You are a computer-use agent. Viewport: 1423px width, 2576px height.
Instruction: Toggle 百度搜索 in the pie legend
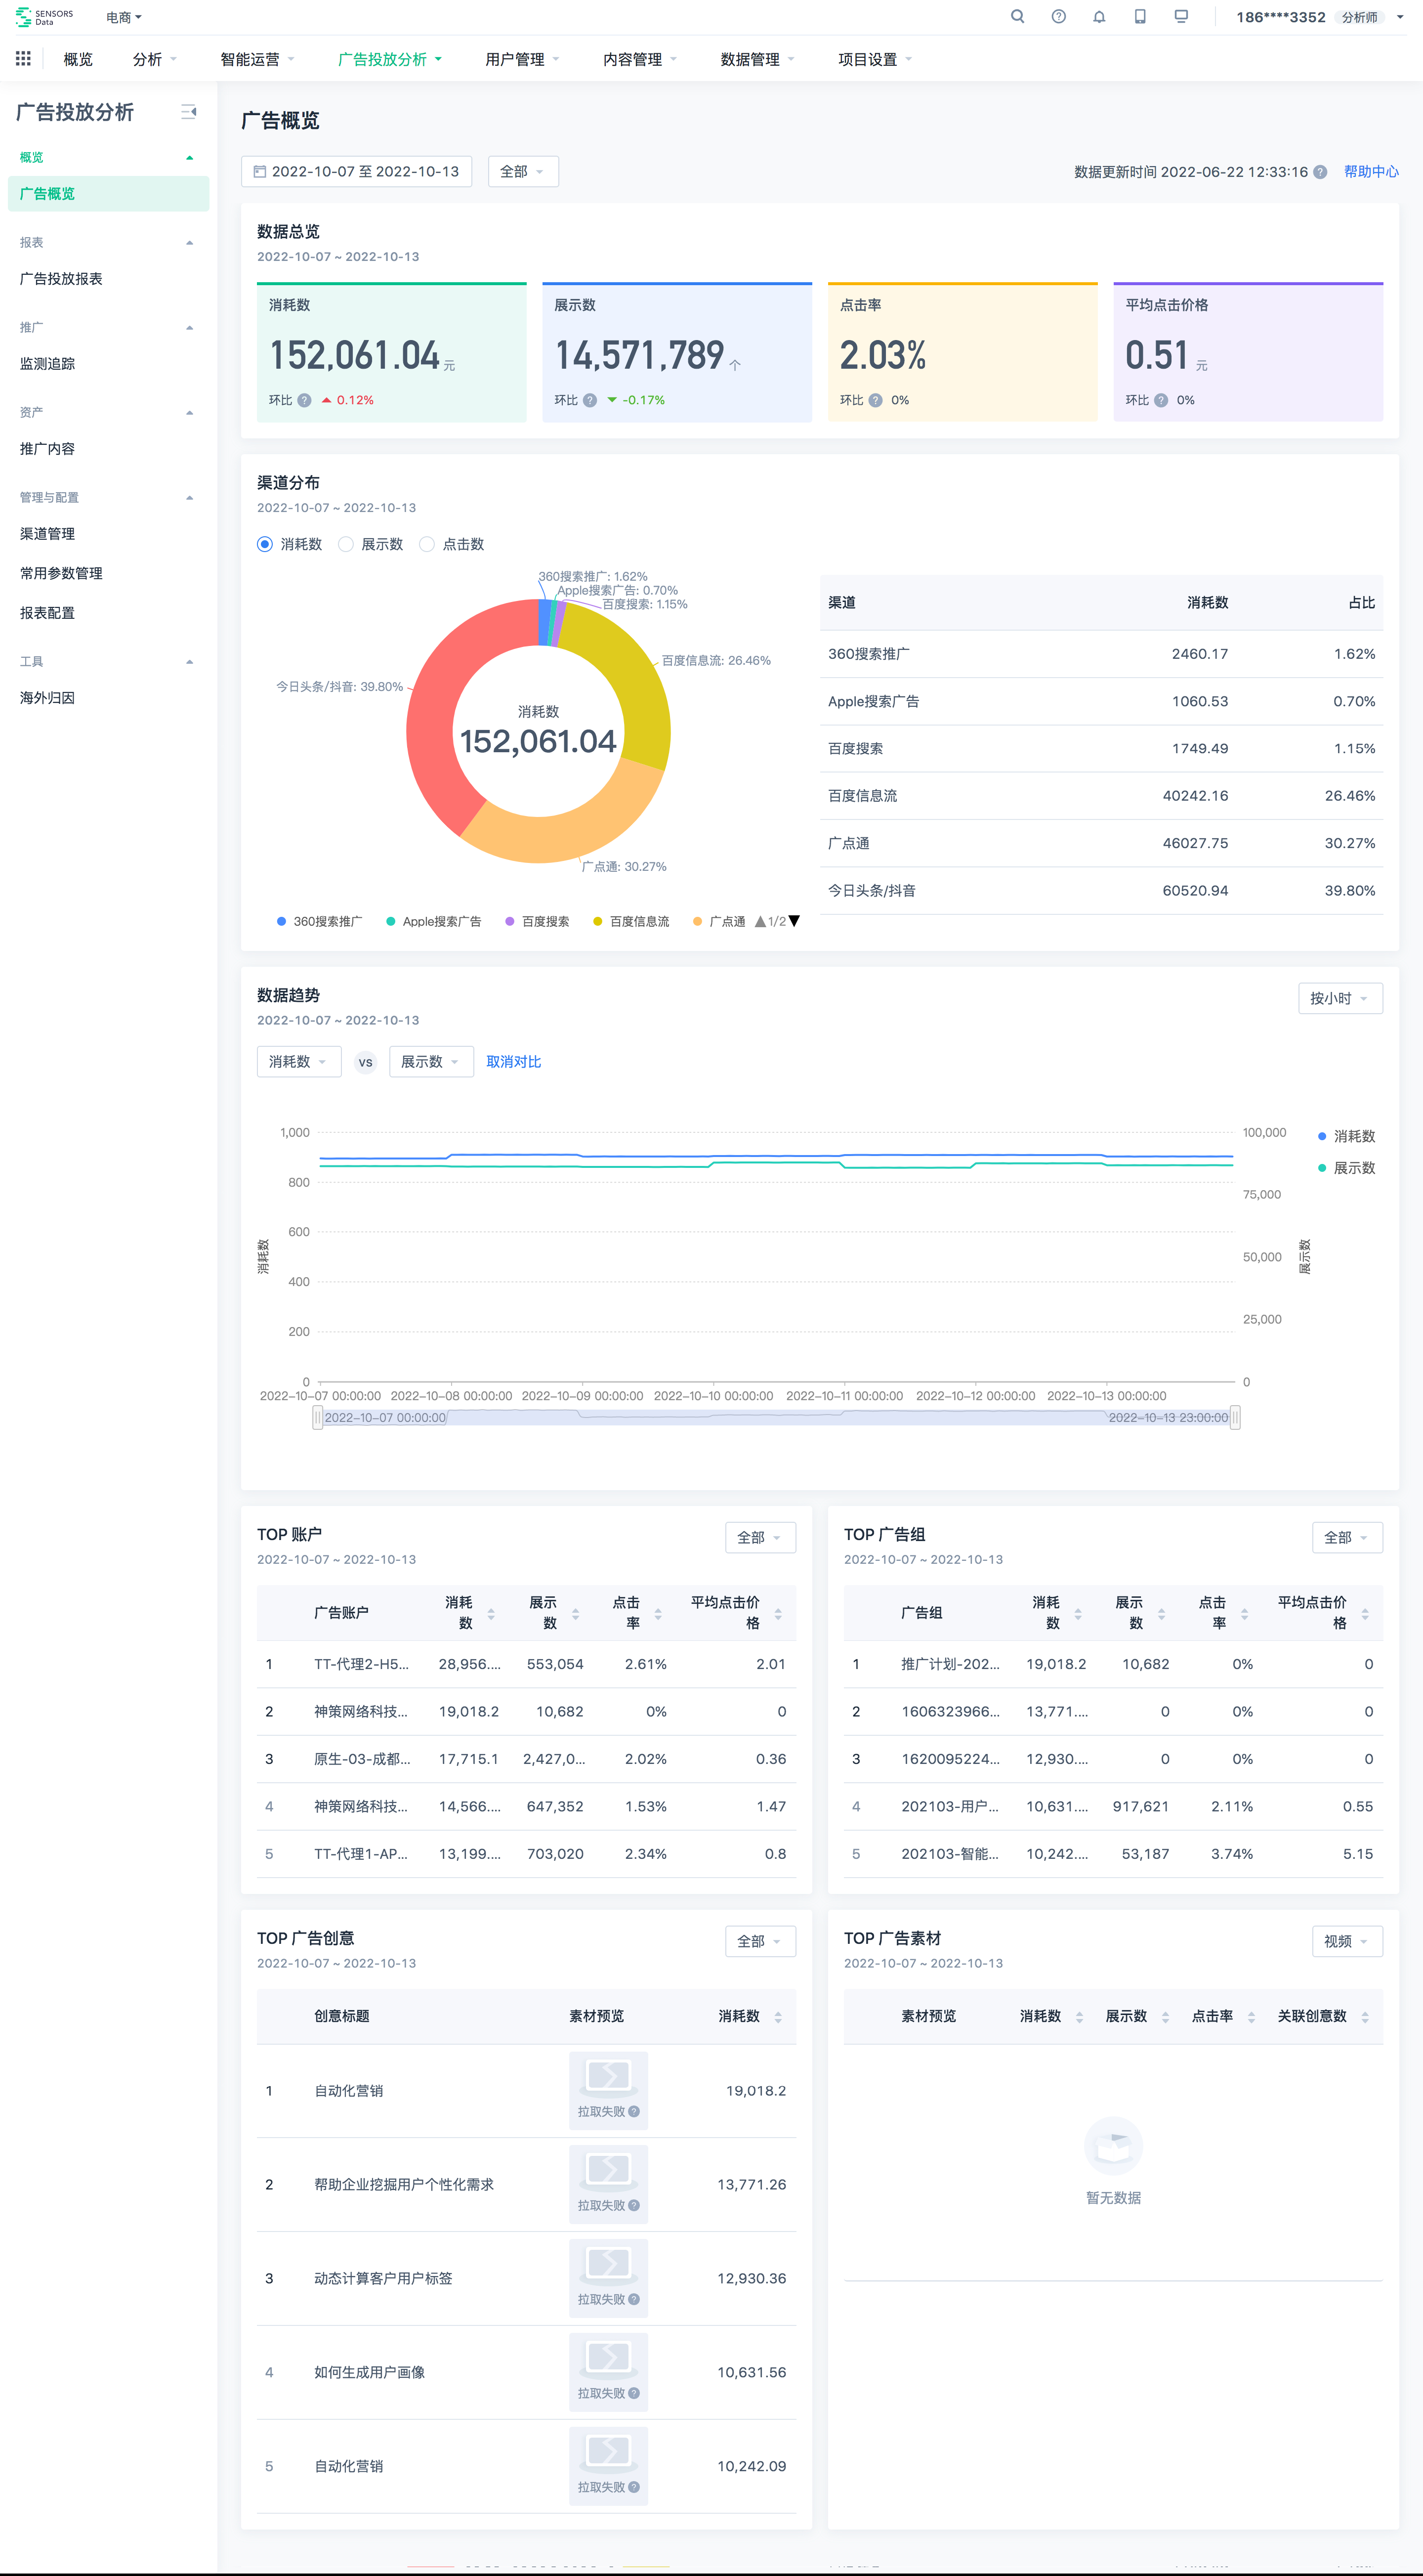point(537,921)
